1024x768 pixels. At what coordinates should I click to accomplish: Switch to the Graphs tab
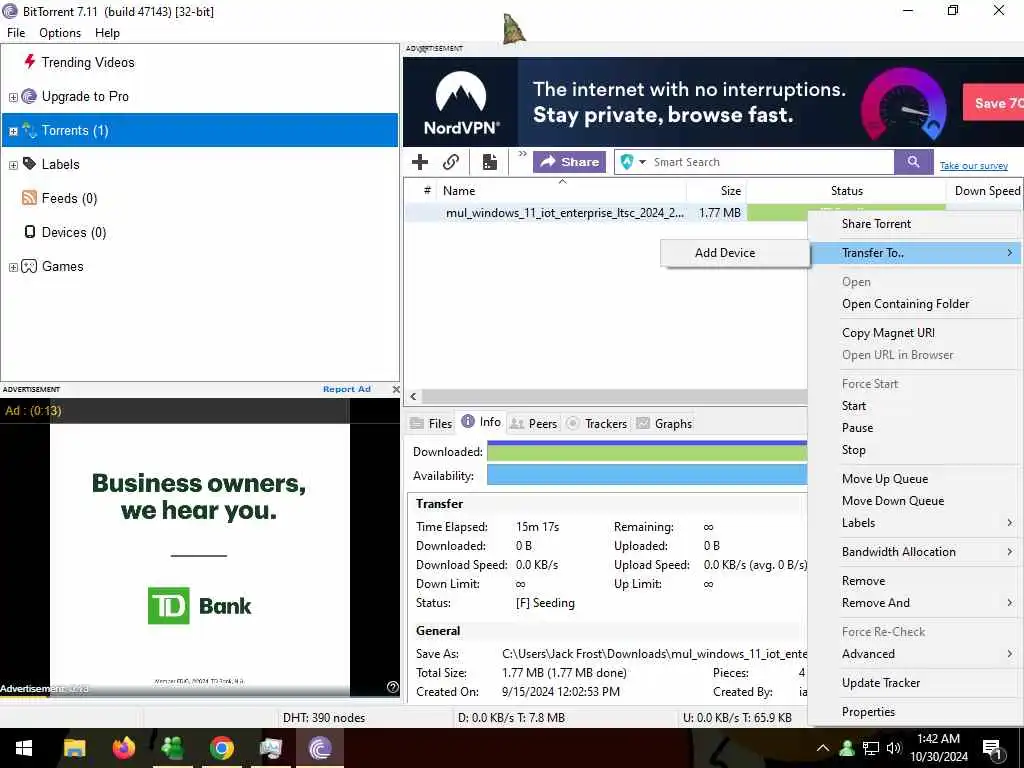(x=664, y=423)
